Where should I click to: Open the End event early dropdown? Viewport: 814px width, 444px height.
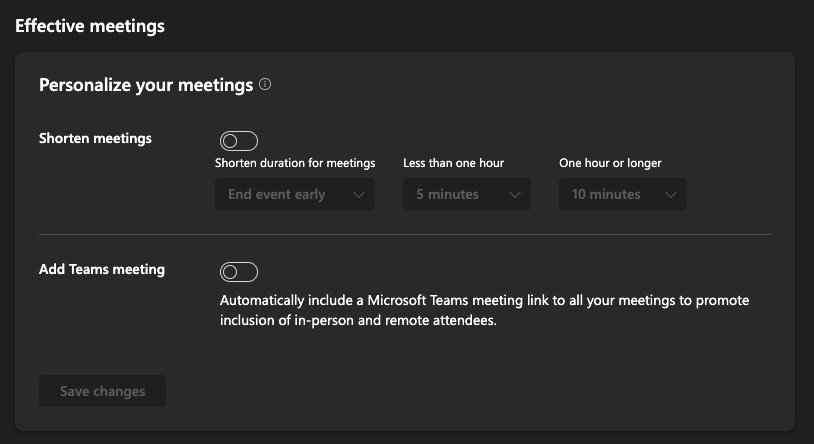[294, 194]
